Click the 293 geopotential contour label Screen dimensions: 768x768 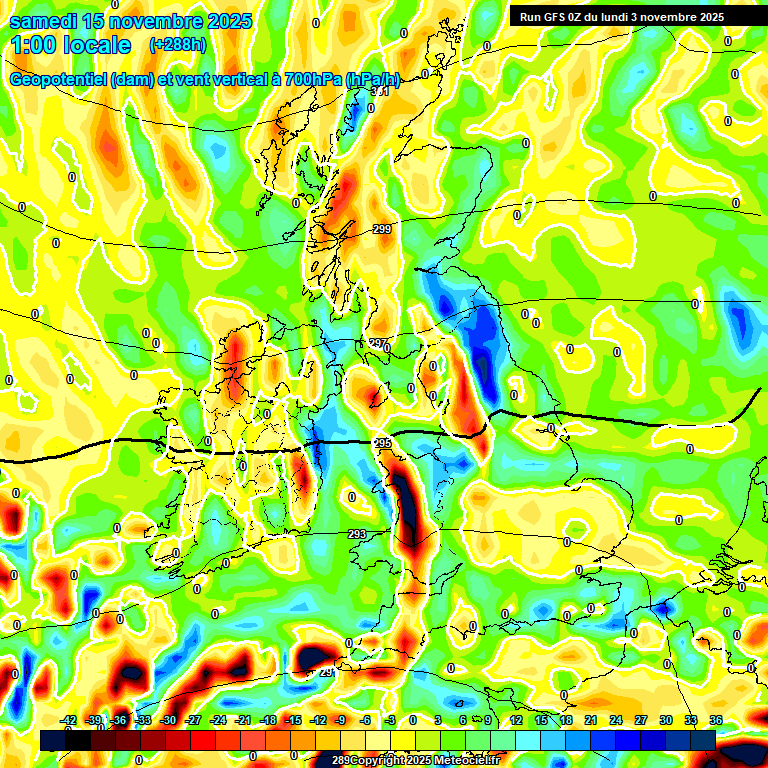(x=357, y=534)
